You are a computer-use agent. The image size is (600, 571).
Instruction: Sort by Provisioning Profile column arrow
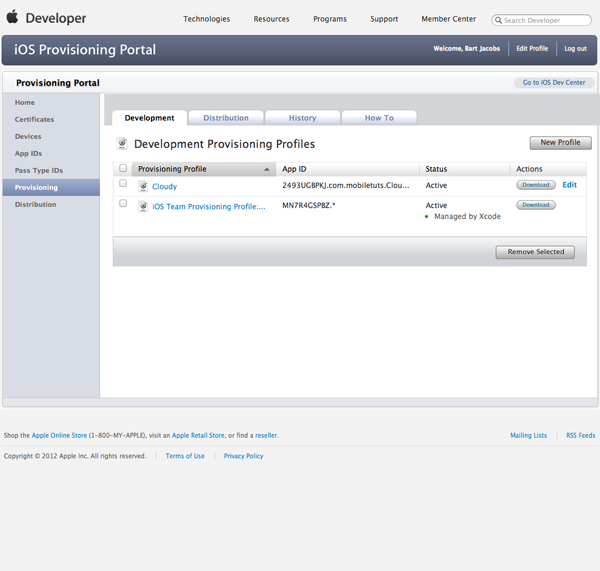(267, 169)
